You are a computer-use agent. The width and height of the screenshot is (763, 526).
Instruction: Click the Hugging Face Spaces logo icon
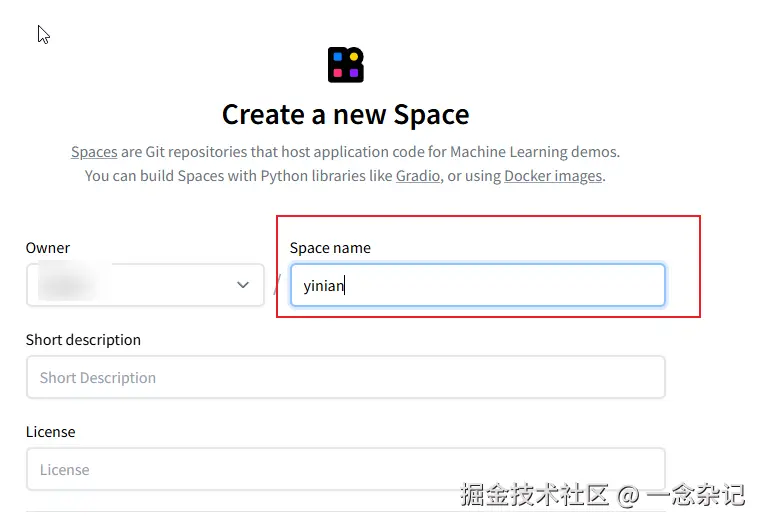[346, 65]
